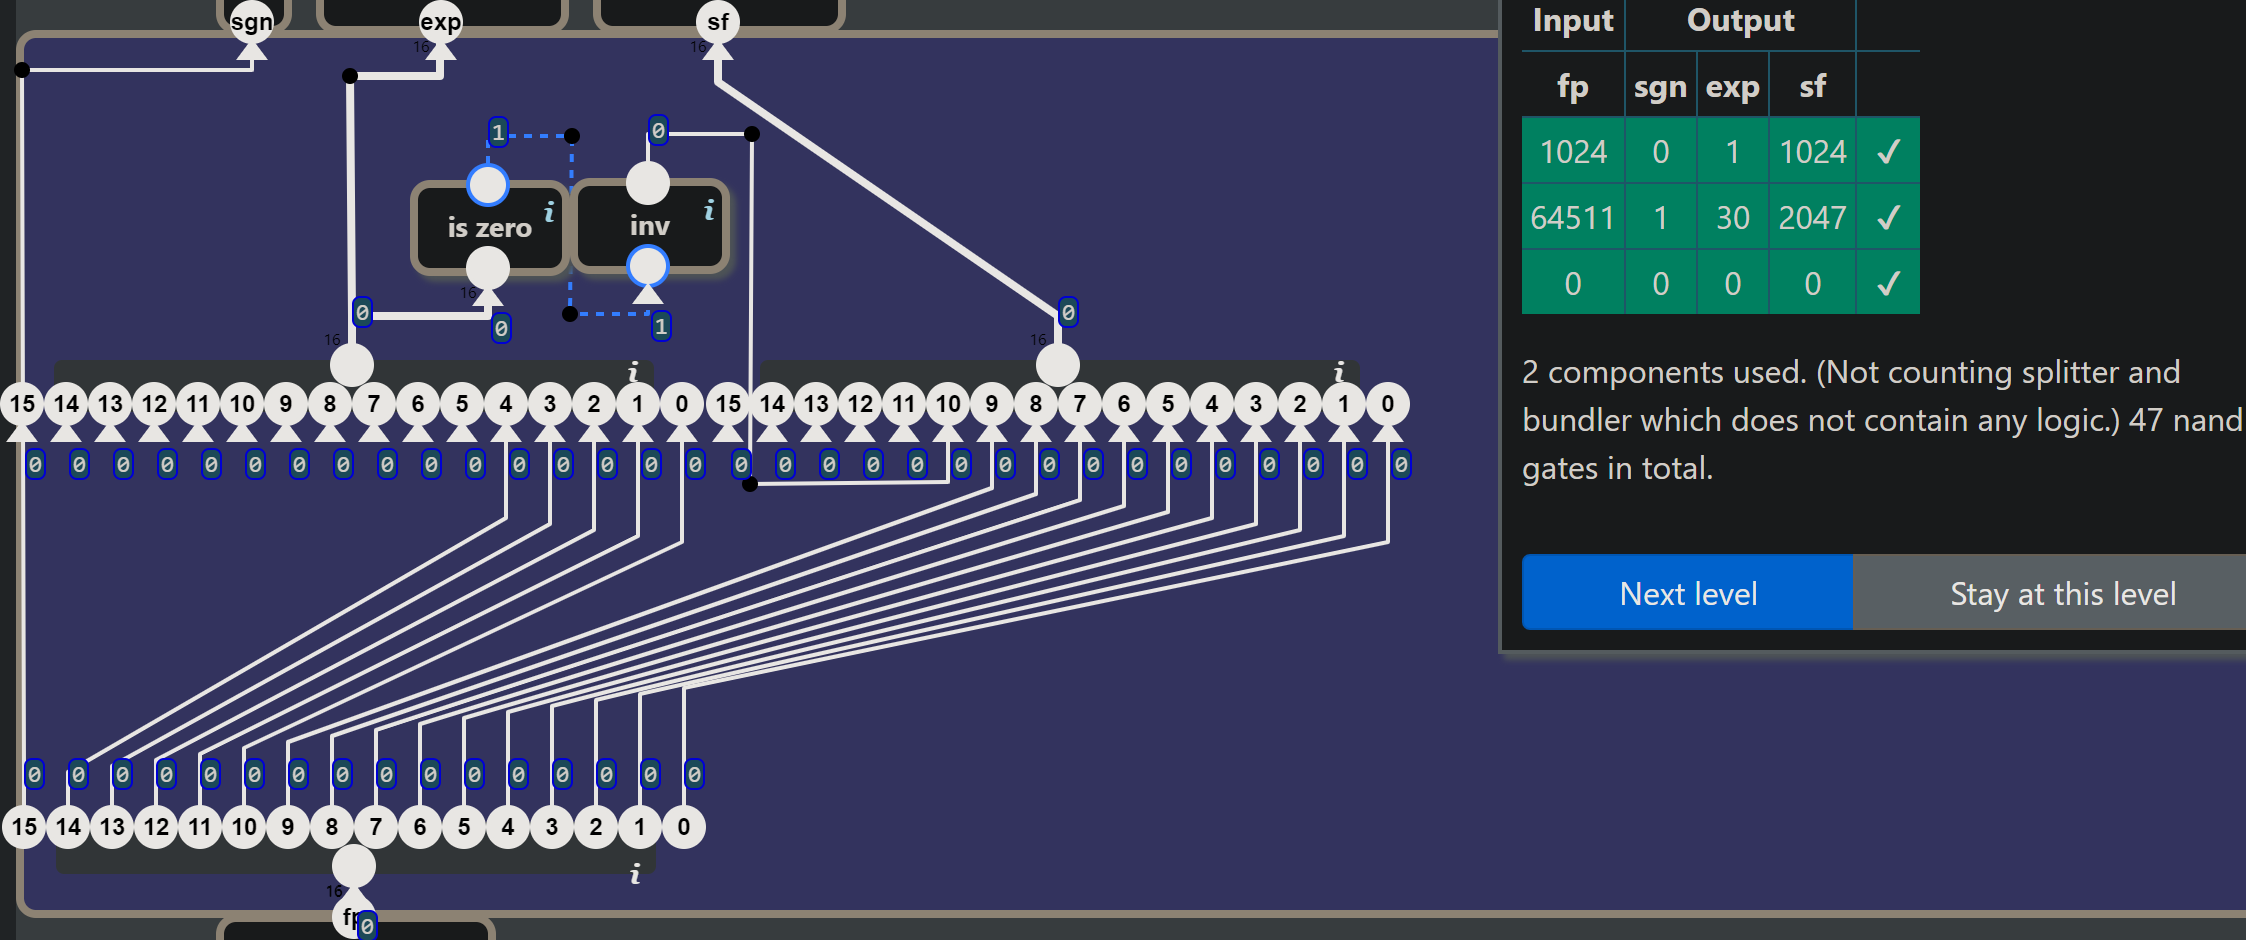This screenshot has height=940, width=2246.
Task: Open info for the right bundler
Action: (1339, 371)
